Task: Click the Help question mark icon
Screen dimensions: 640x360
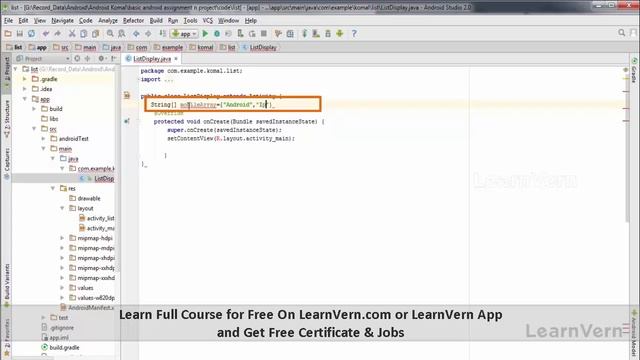Action: tap(354, 34)
